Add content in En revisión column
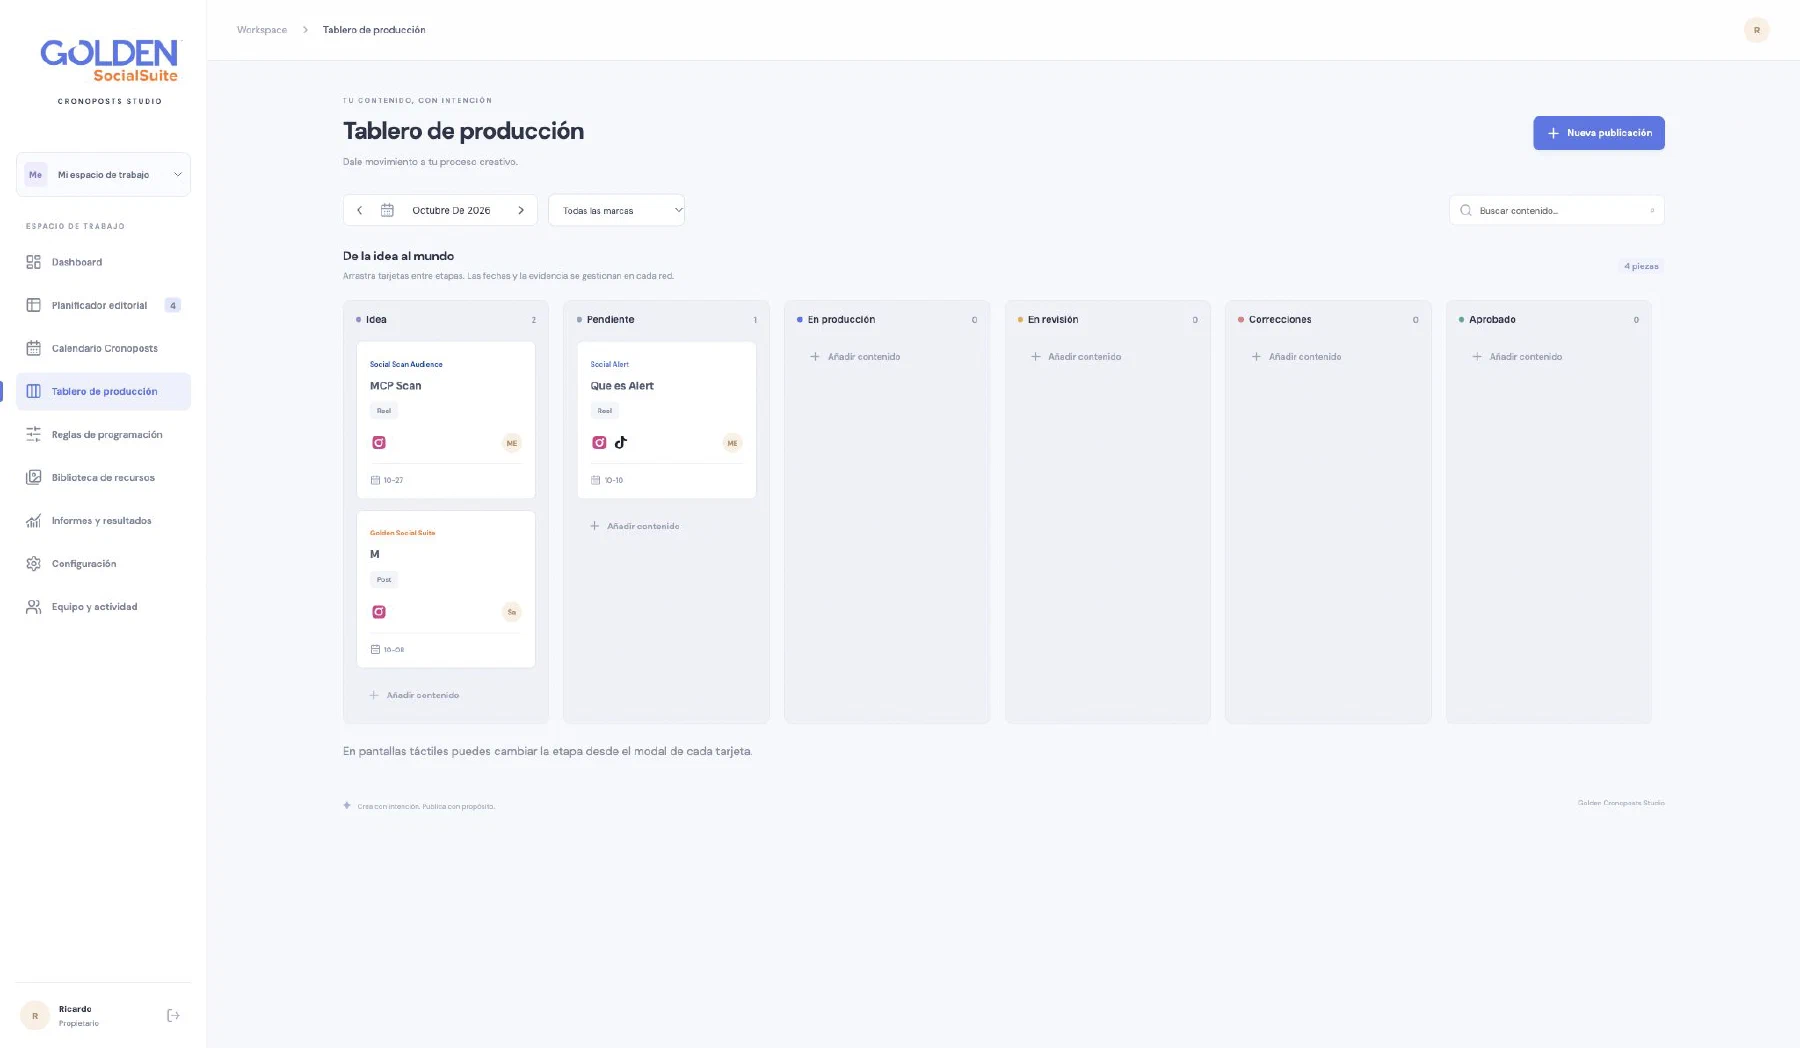The width and height of the screenshot is (1800, 1048). 1076,357
